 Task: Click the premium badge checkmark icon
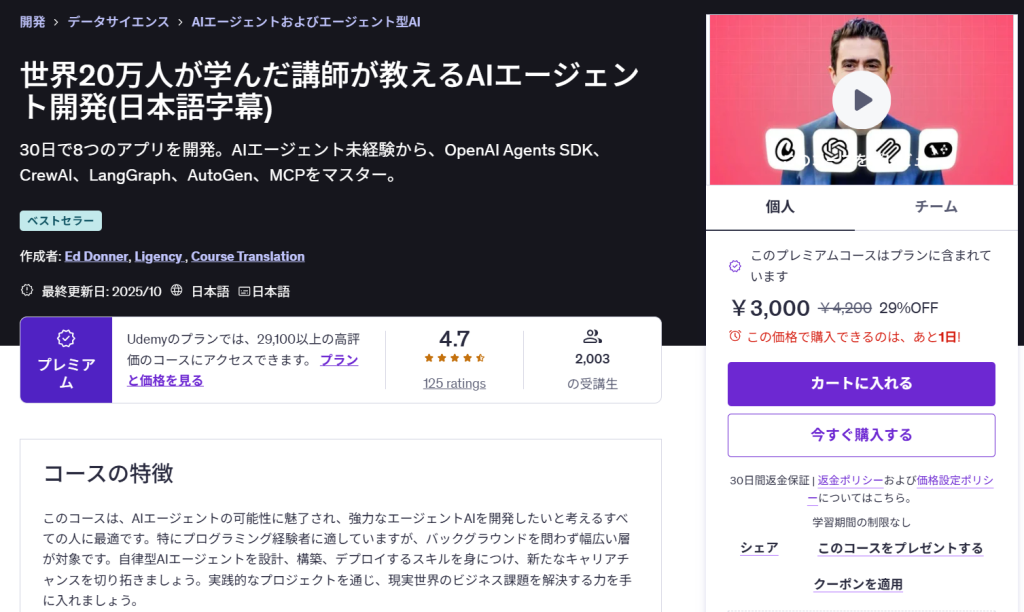[66, 338]
